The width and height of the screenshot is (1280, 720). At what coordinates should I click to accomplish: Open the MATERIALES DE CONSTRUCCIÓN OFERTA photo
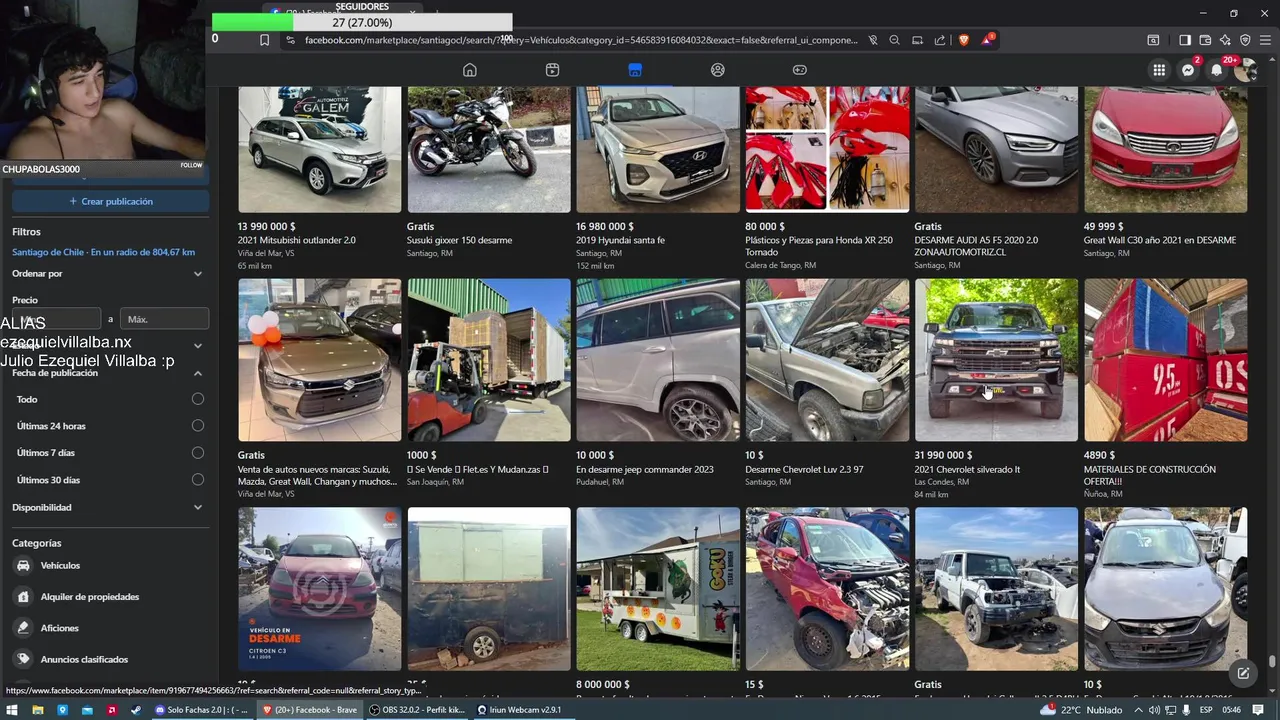click(x=1165, y=360)
